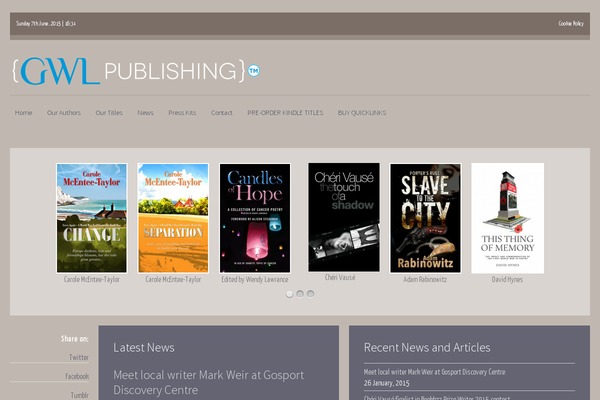The width and height of the screenshot is (600, 400).
Task: Share on Tumblr link
Action: [x=79, y=395]
